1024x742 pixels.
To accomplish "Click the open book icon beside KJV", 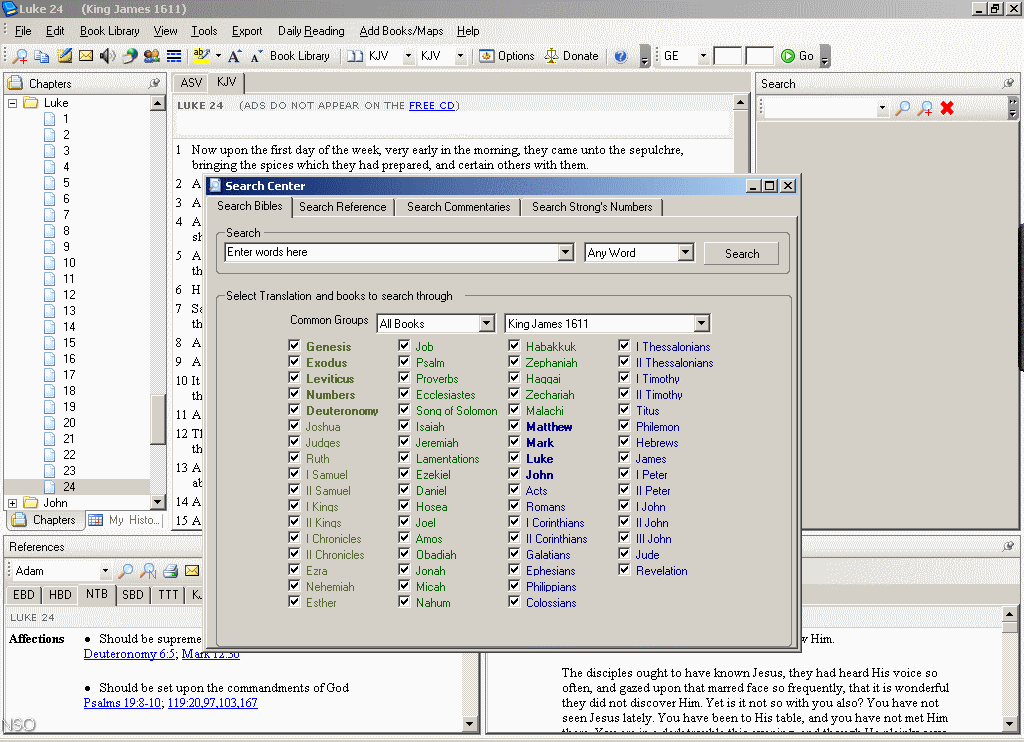I will pos(355,56).
